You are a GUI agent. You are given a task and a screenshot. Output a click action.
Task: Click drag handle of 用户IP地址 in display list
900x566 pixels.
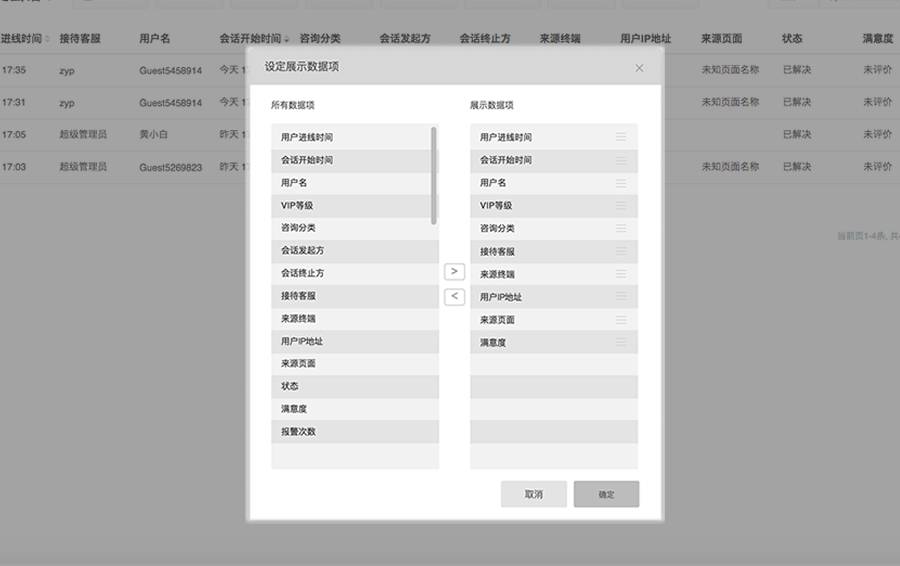tap(620, 297)
